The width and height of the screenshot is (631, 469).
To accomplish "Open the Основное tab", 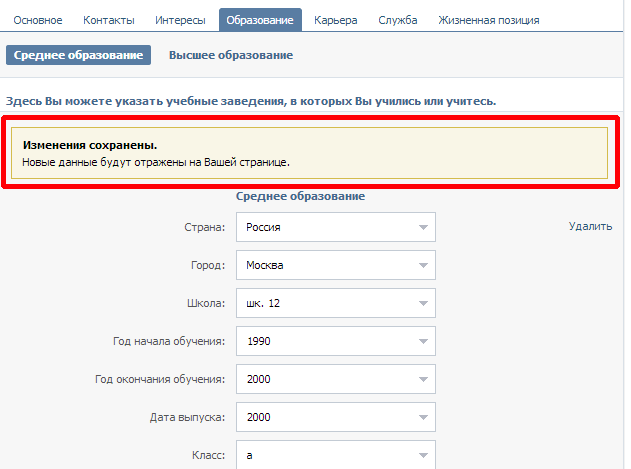I will pos(38,20).
